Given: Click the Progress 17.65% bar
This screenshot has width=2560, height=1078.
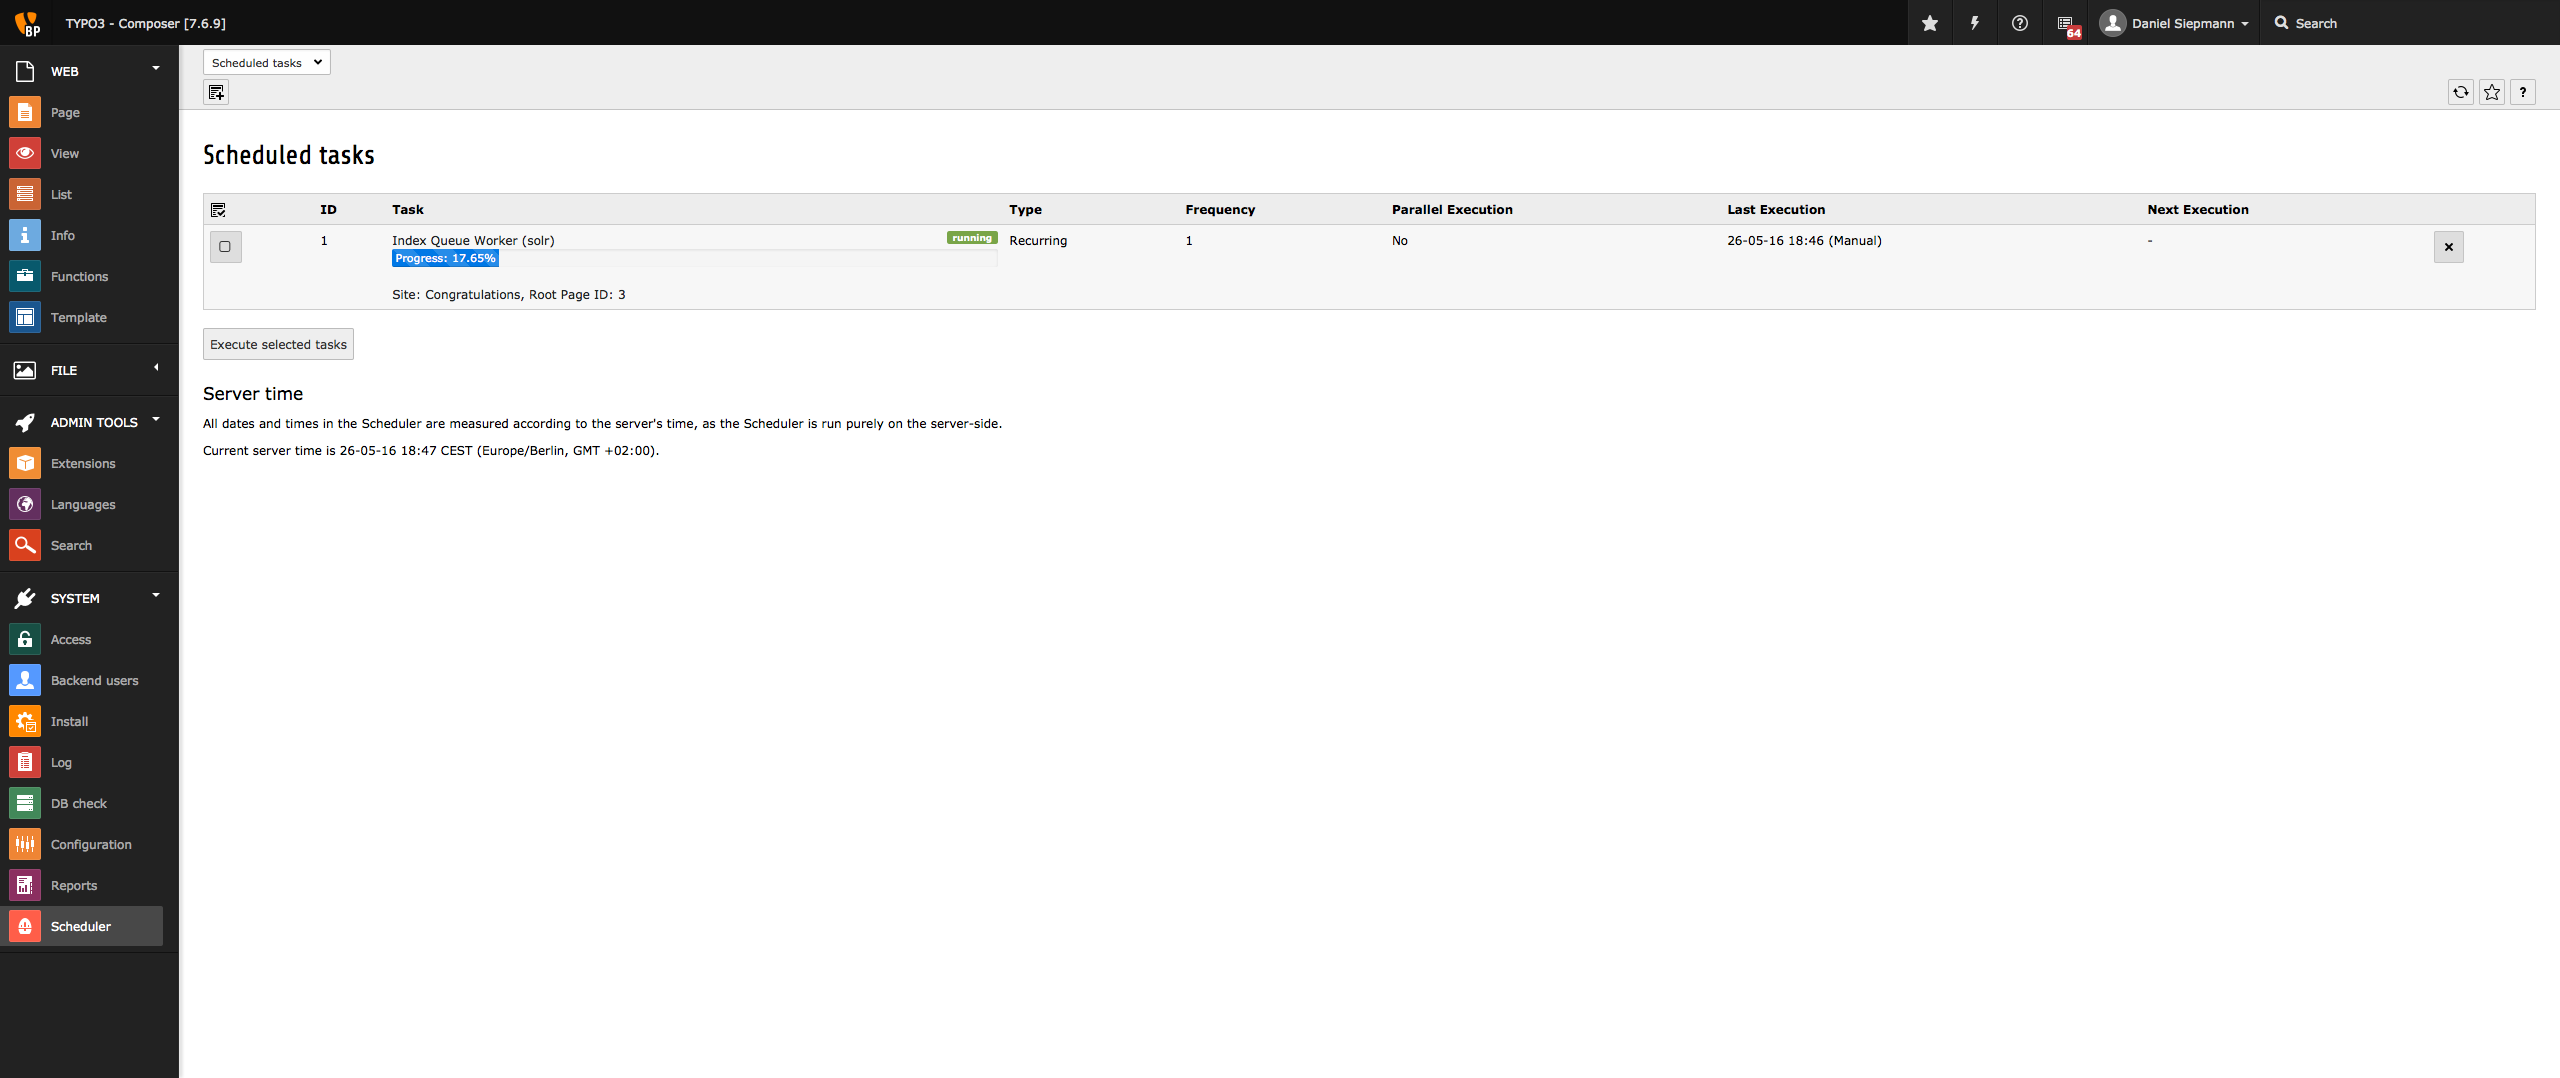Looking at the screenshot, I should 445,259.
